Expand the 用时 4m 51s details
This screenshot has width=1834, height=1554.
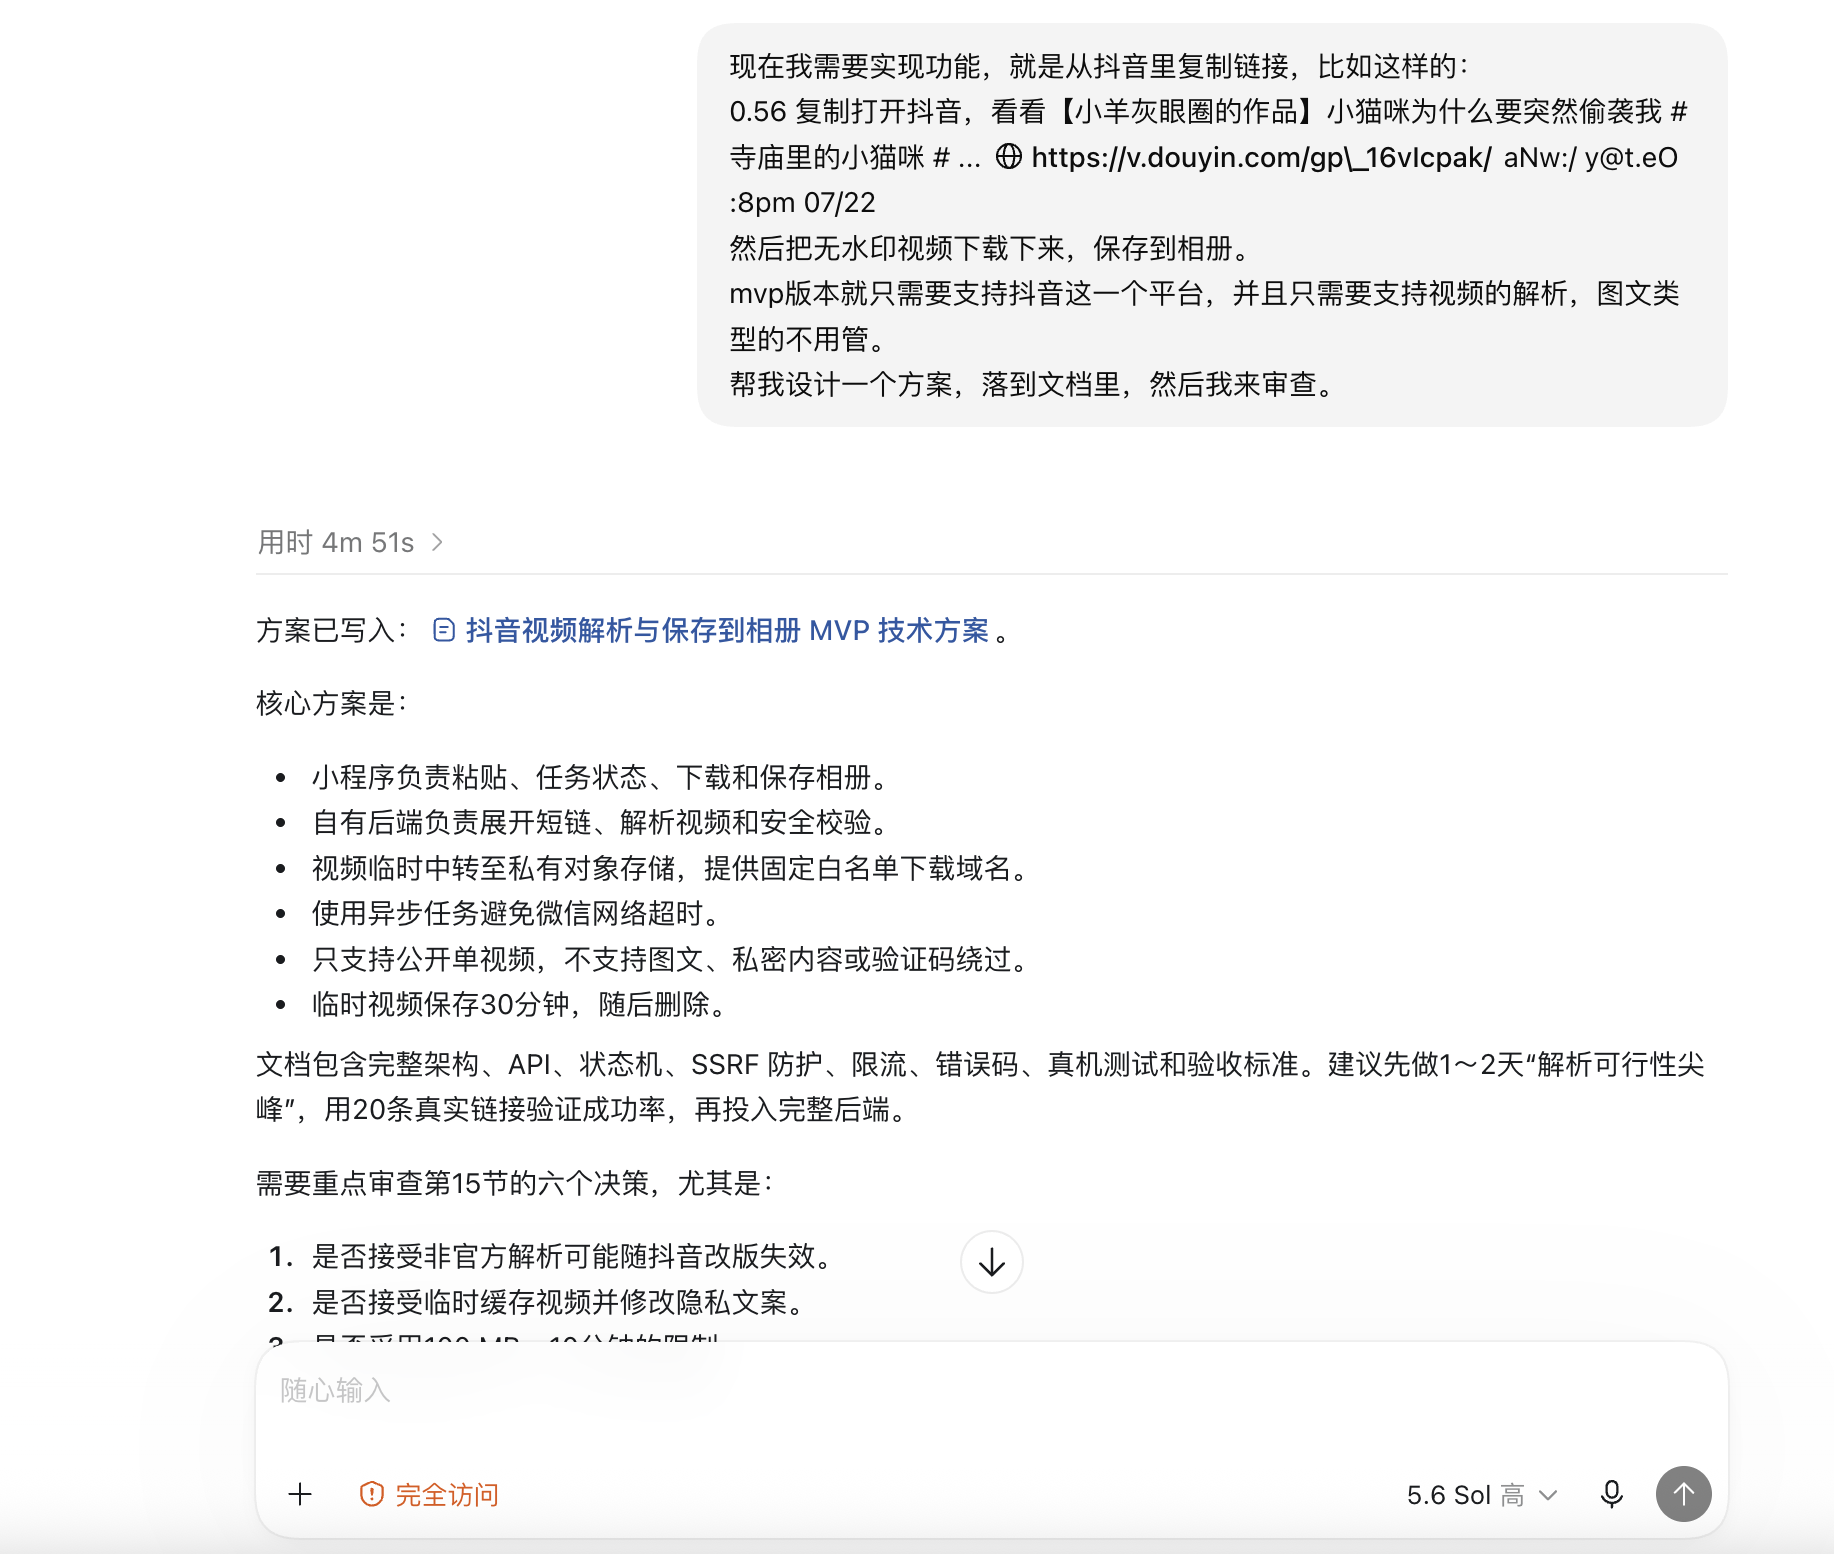tap(351, 542)
